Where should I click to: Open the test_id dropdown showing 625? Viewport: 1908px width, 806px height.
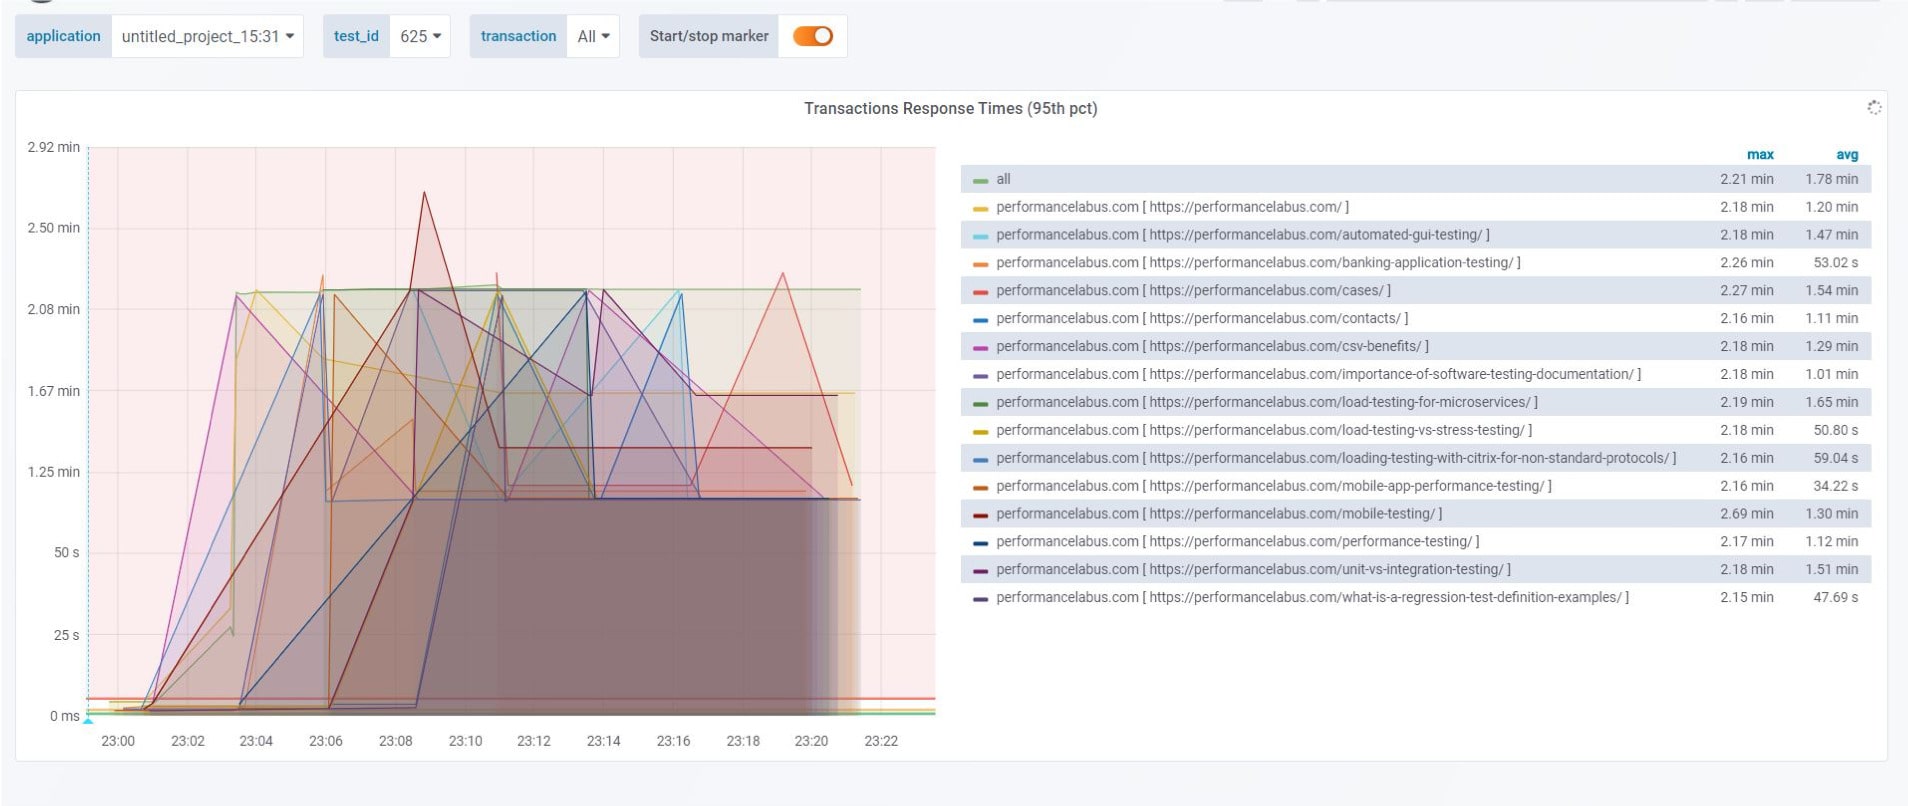tap(419, 36)
